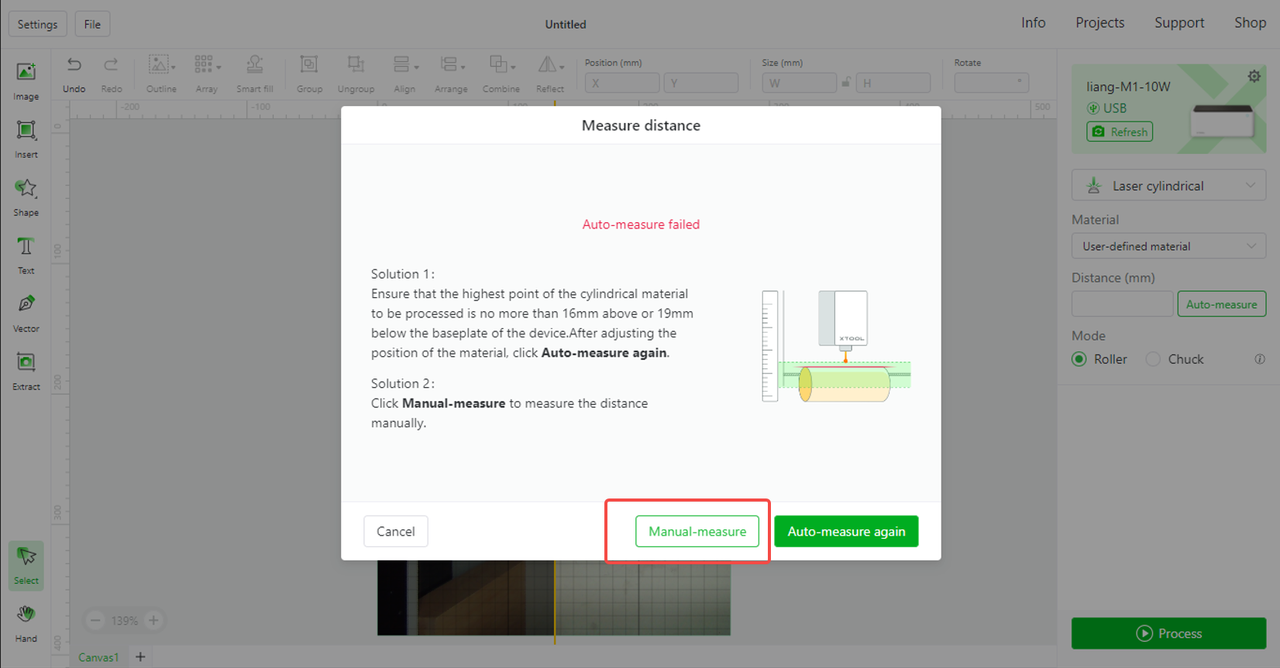Switch to the Canvas1 tab

coord(99,657)
